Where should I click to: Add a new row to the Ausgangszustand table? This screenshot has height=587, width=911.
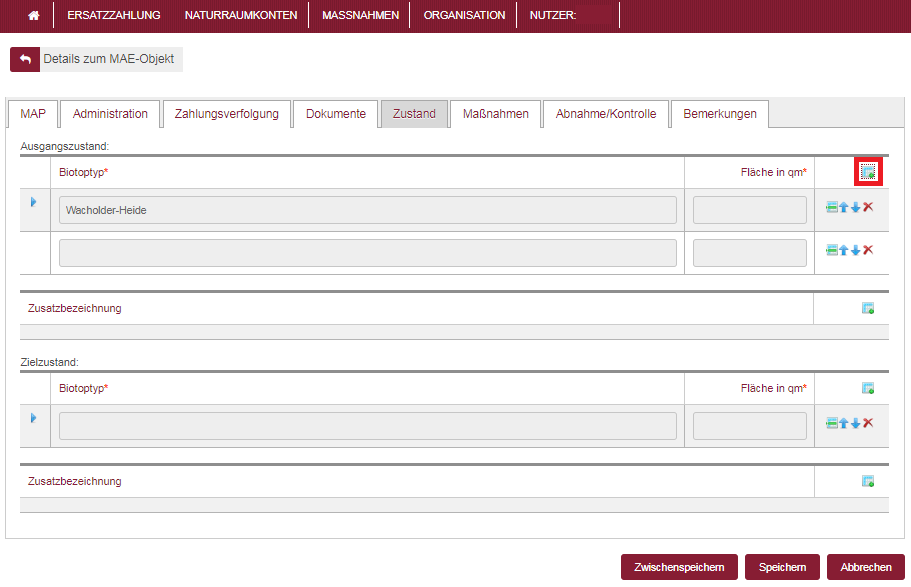tap(868, 172)
